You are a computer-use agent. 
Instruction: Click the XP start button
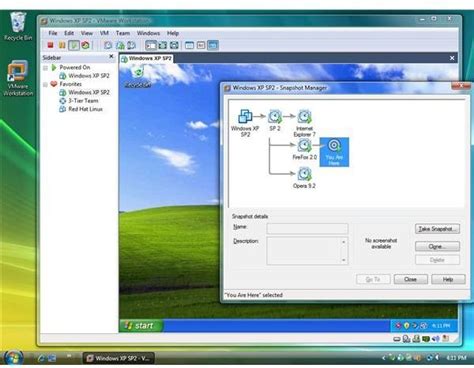(141, 326)
